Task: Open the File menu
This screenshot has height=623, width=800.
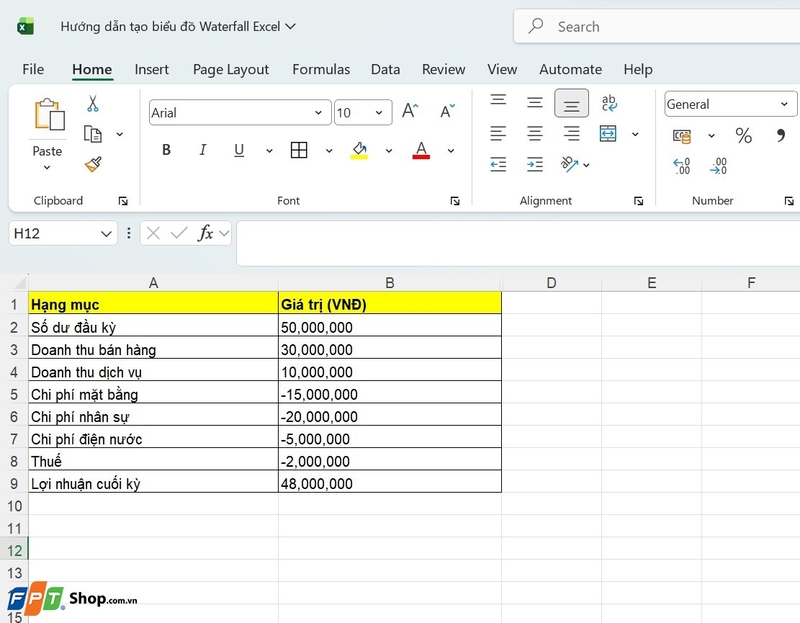Action: tap(33, 69)
